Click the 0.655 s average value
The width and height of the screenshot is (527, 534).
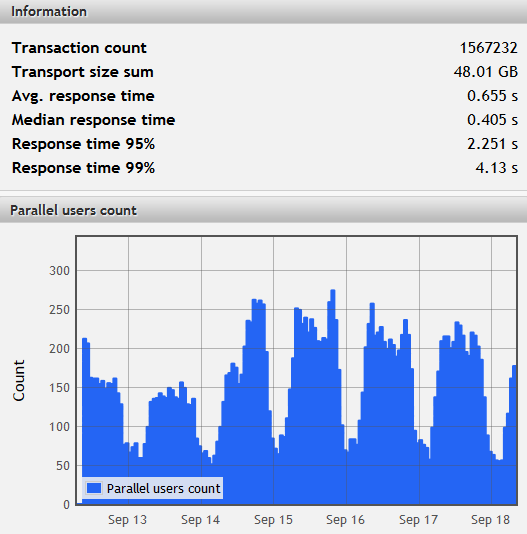(493, 96)
